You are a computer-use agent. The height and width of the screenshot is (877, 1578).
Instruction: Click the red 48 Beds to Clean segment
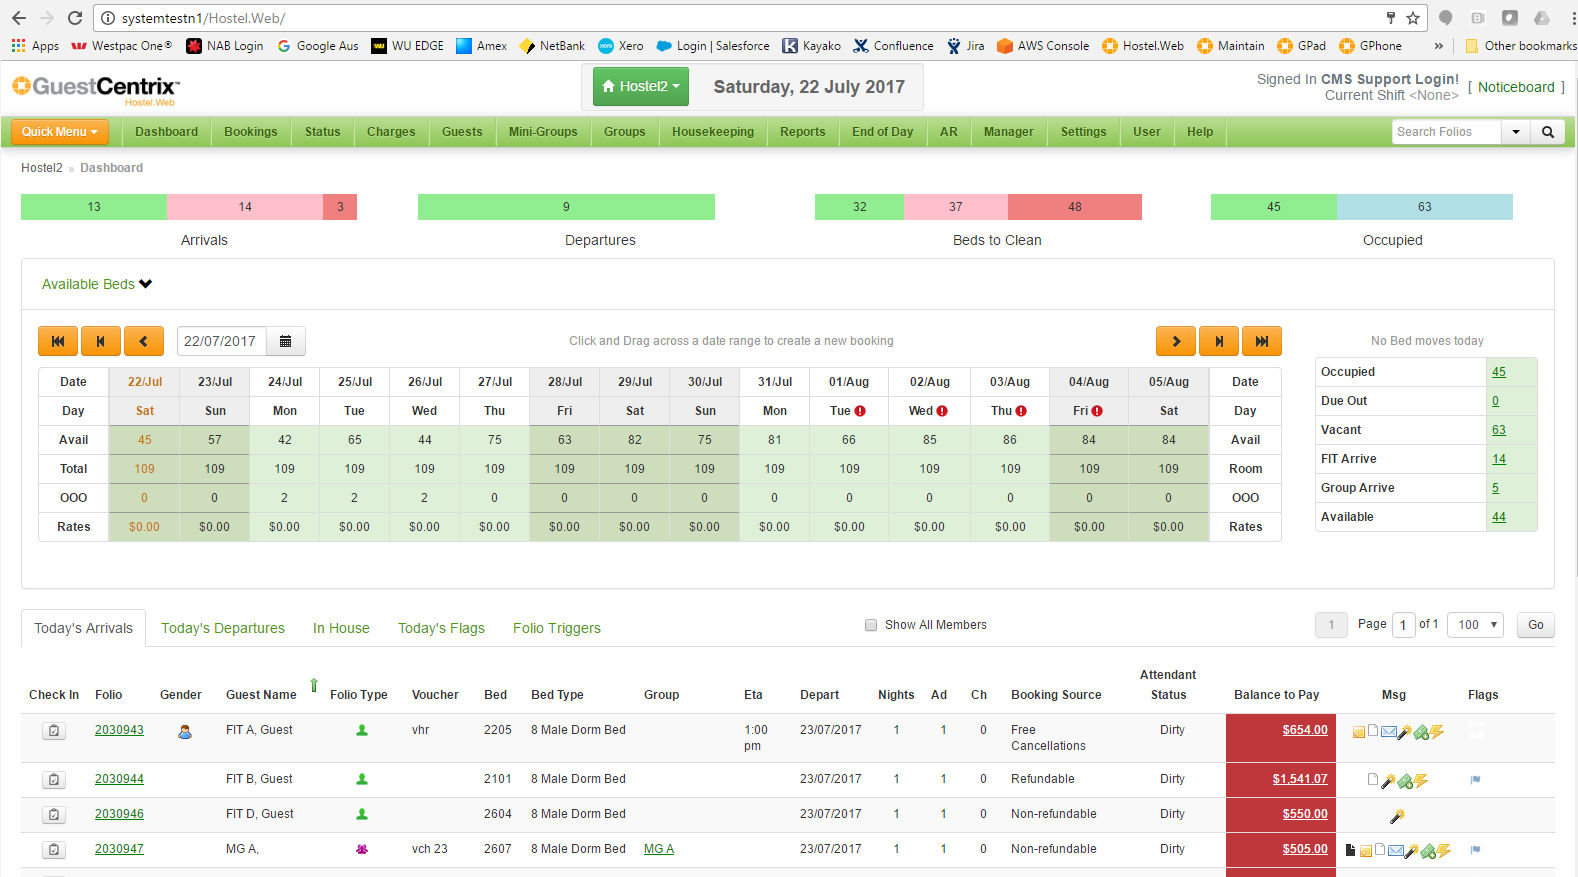[1074, 207]
